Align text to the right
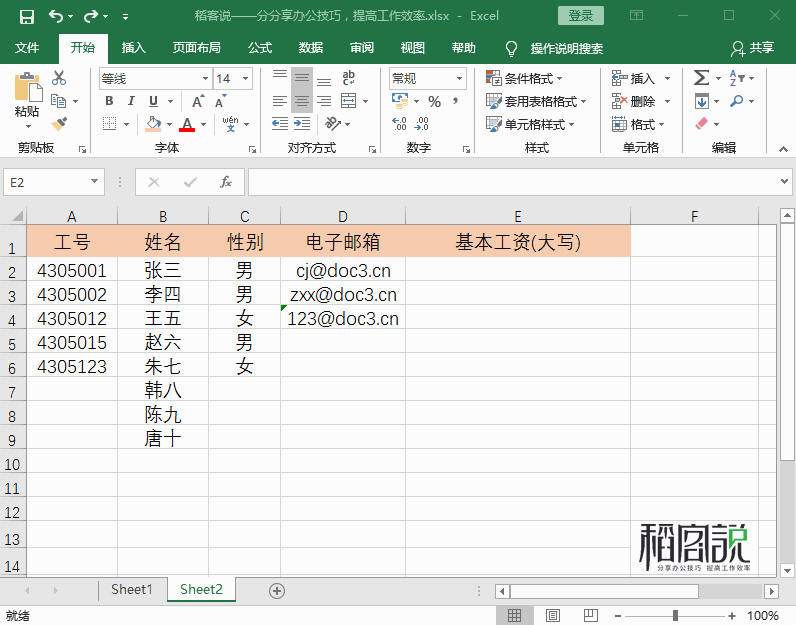 point(324,101)
